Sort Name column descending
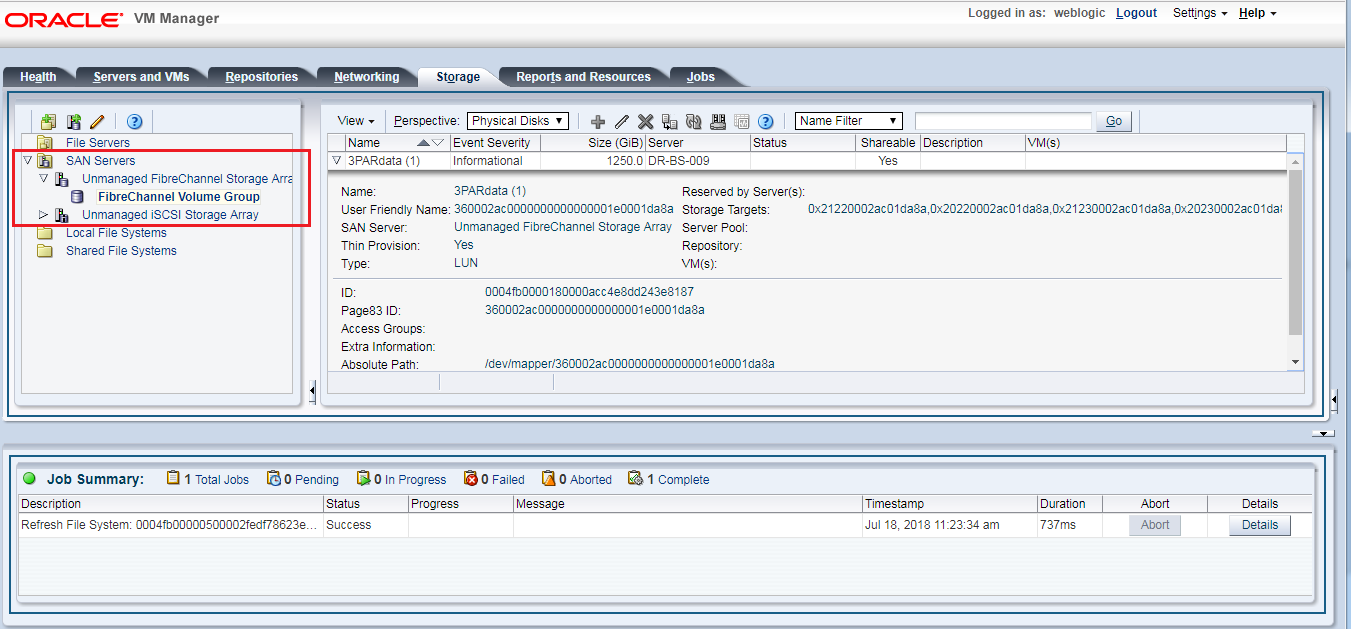The width and height of the screenshot is (1351, 629). tap(438, 143)
